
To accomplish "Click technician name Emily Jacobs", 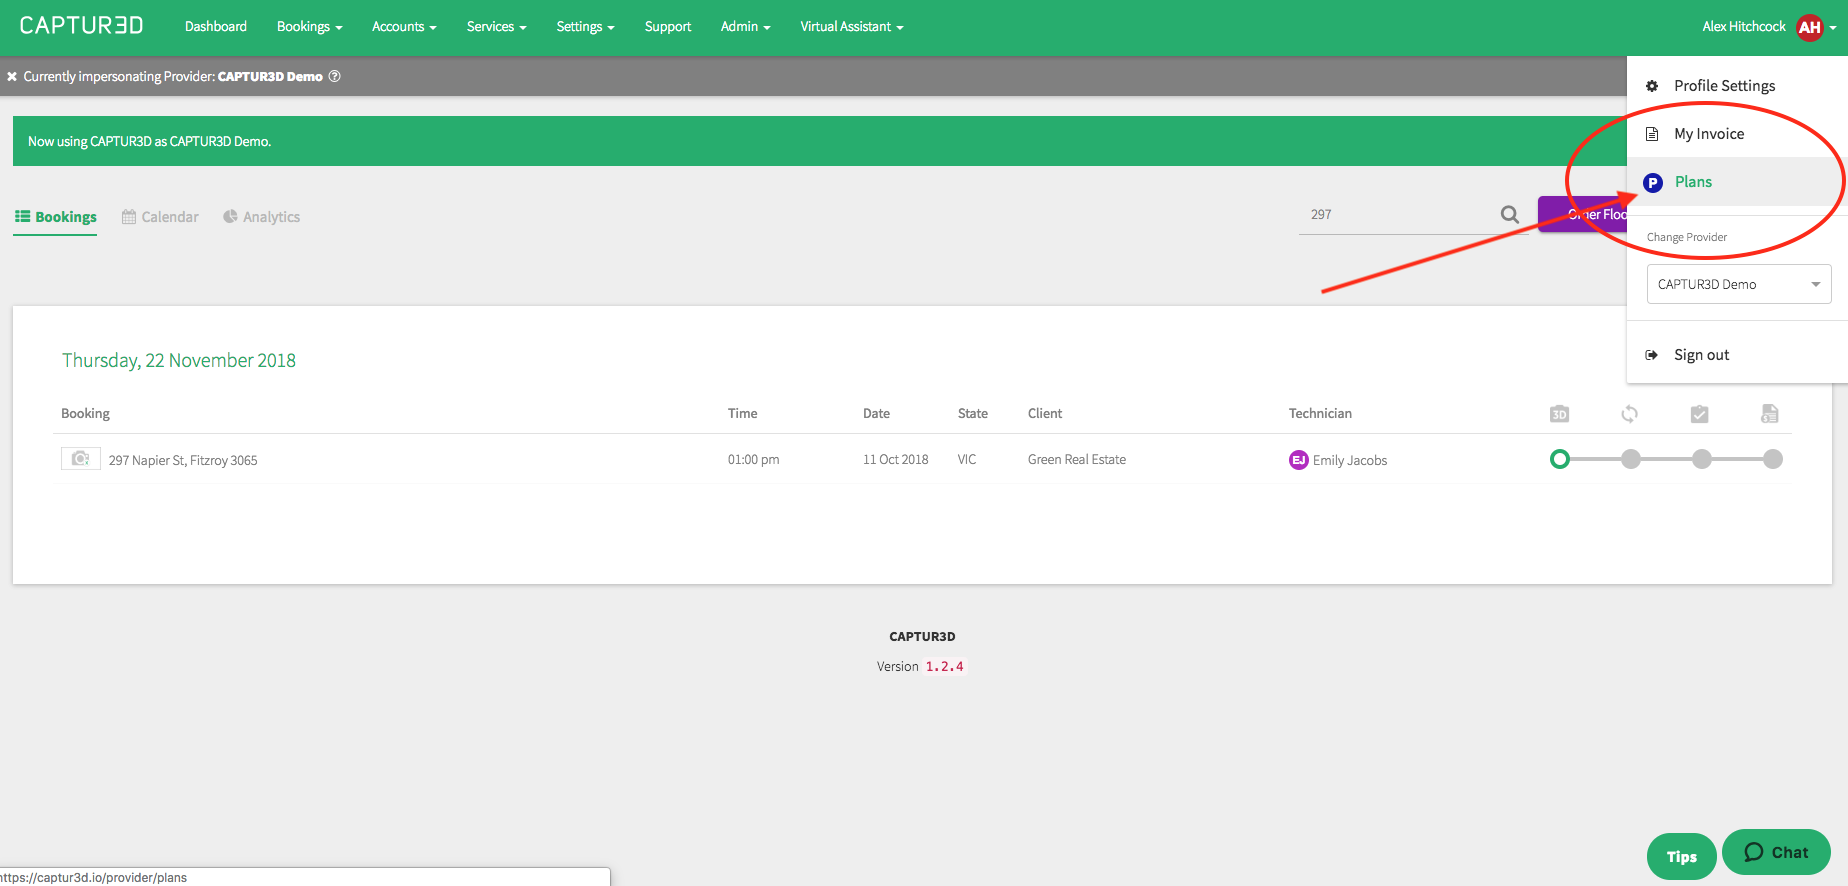I will (1350, 460).
